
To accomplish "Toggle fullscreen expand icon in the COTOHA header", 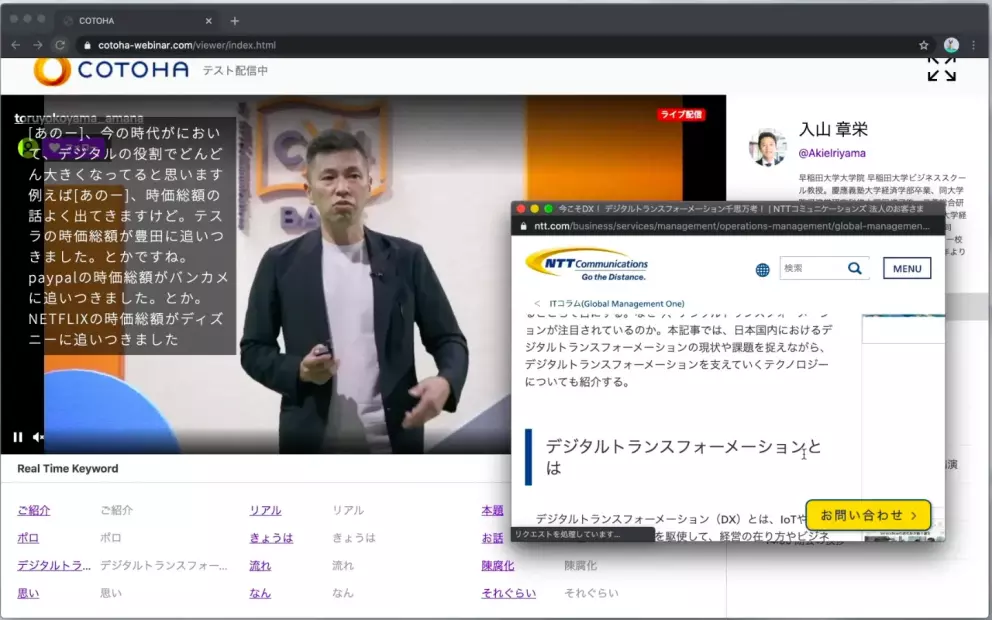I will (941, 69).
